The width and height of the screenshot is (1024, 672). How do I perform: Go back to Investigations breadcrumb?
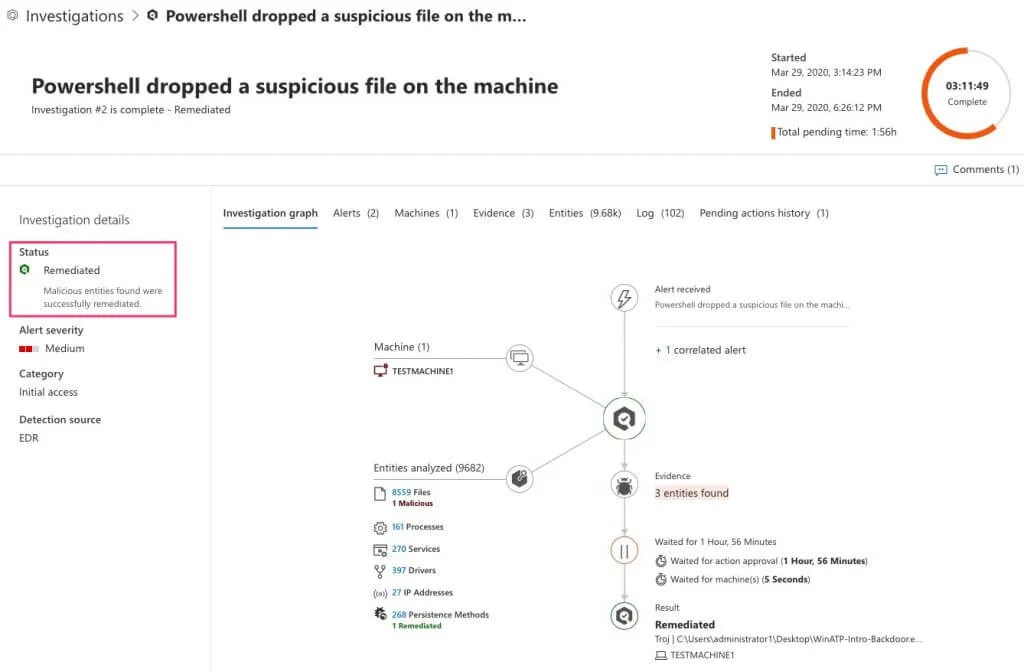pyautogui.click(x=74, y=16)
